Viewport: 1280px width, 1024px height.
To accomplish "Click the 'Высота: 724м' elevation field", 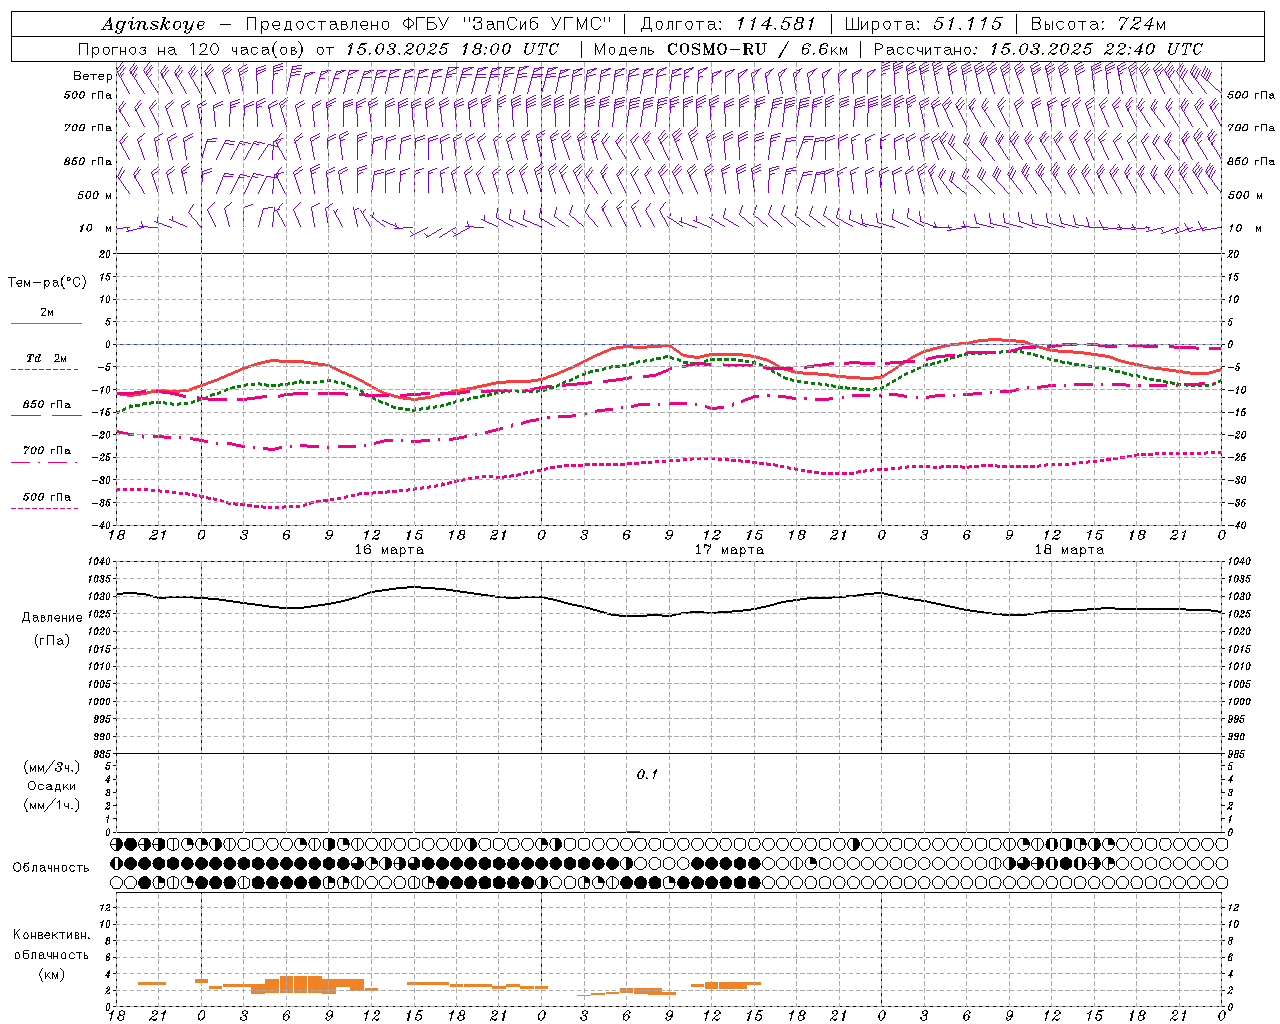I will (1097, 24).
